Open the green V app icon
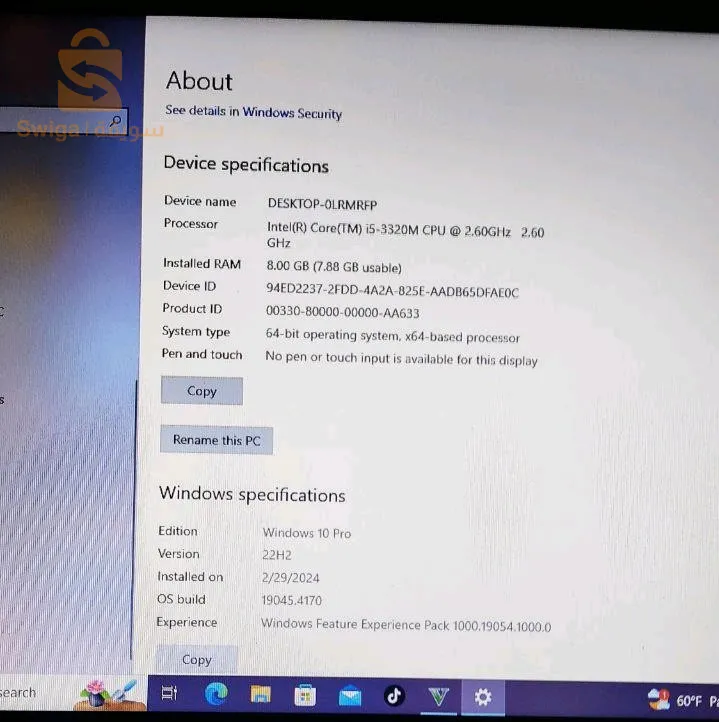Viewport: 719px width, 722px height. coord(438,697)
